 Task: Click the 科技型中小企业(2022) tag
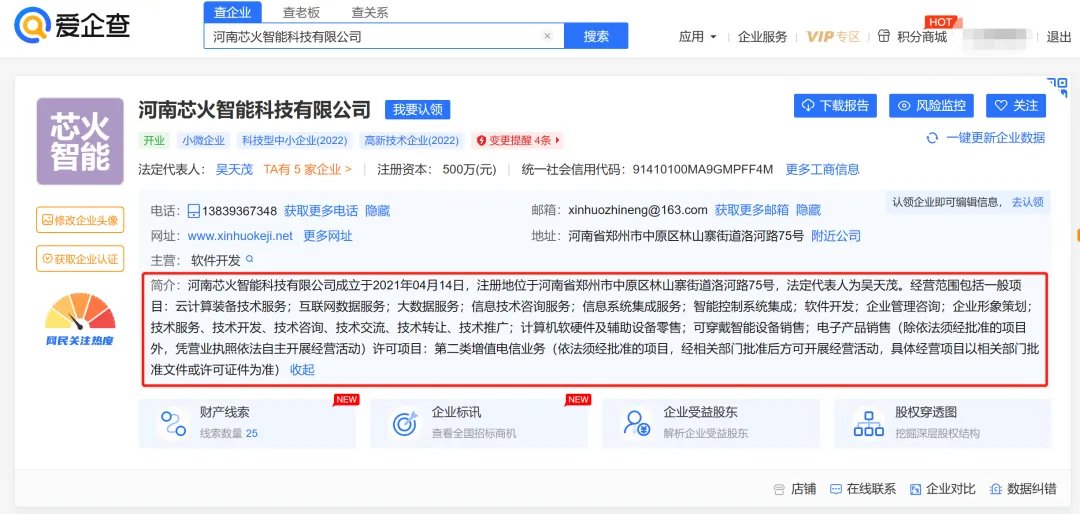[x=295, y=141]
